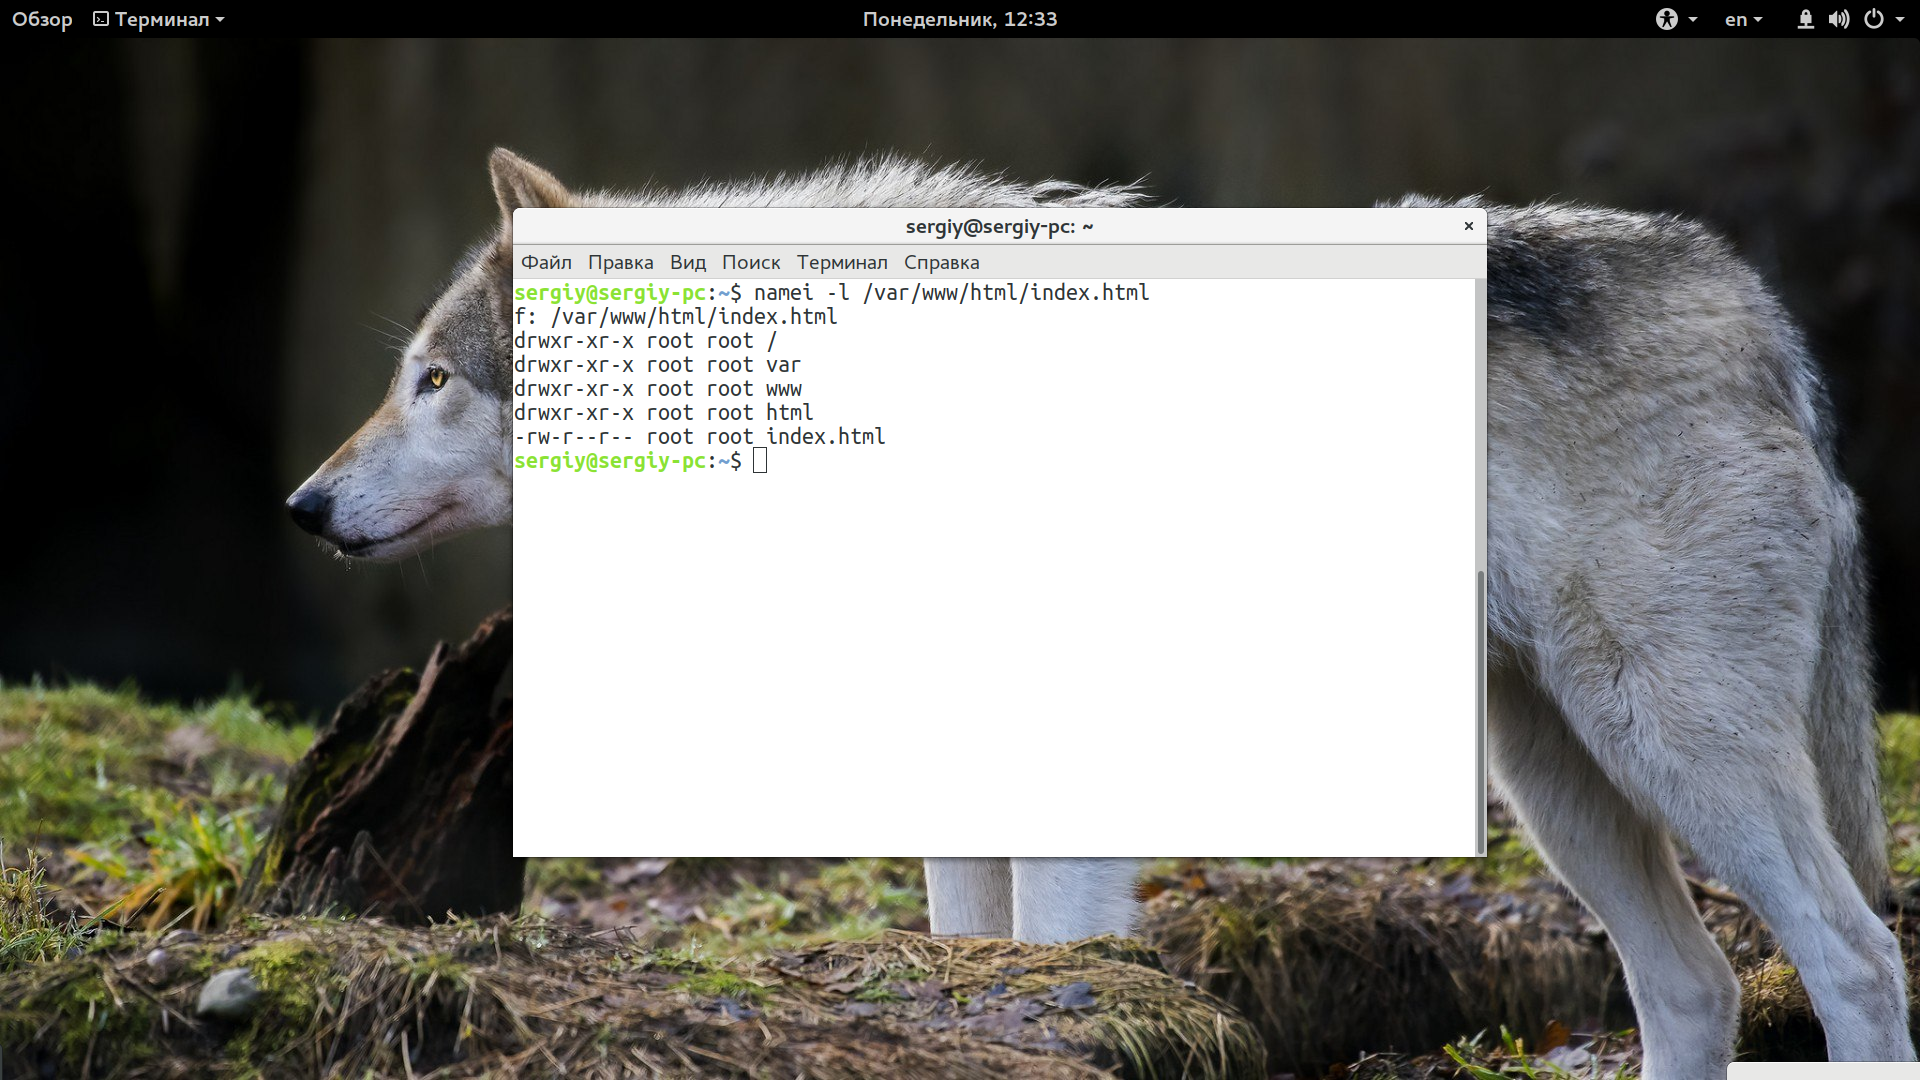1920x1080 pixels.
Task: Click the accessibility icon in top bar
Action: pyautogui.click(x=1666, y=19)
